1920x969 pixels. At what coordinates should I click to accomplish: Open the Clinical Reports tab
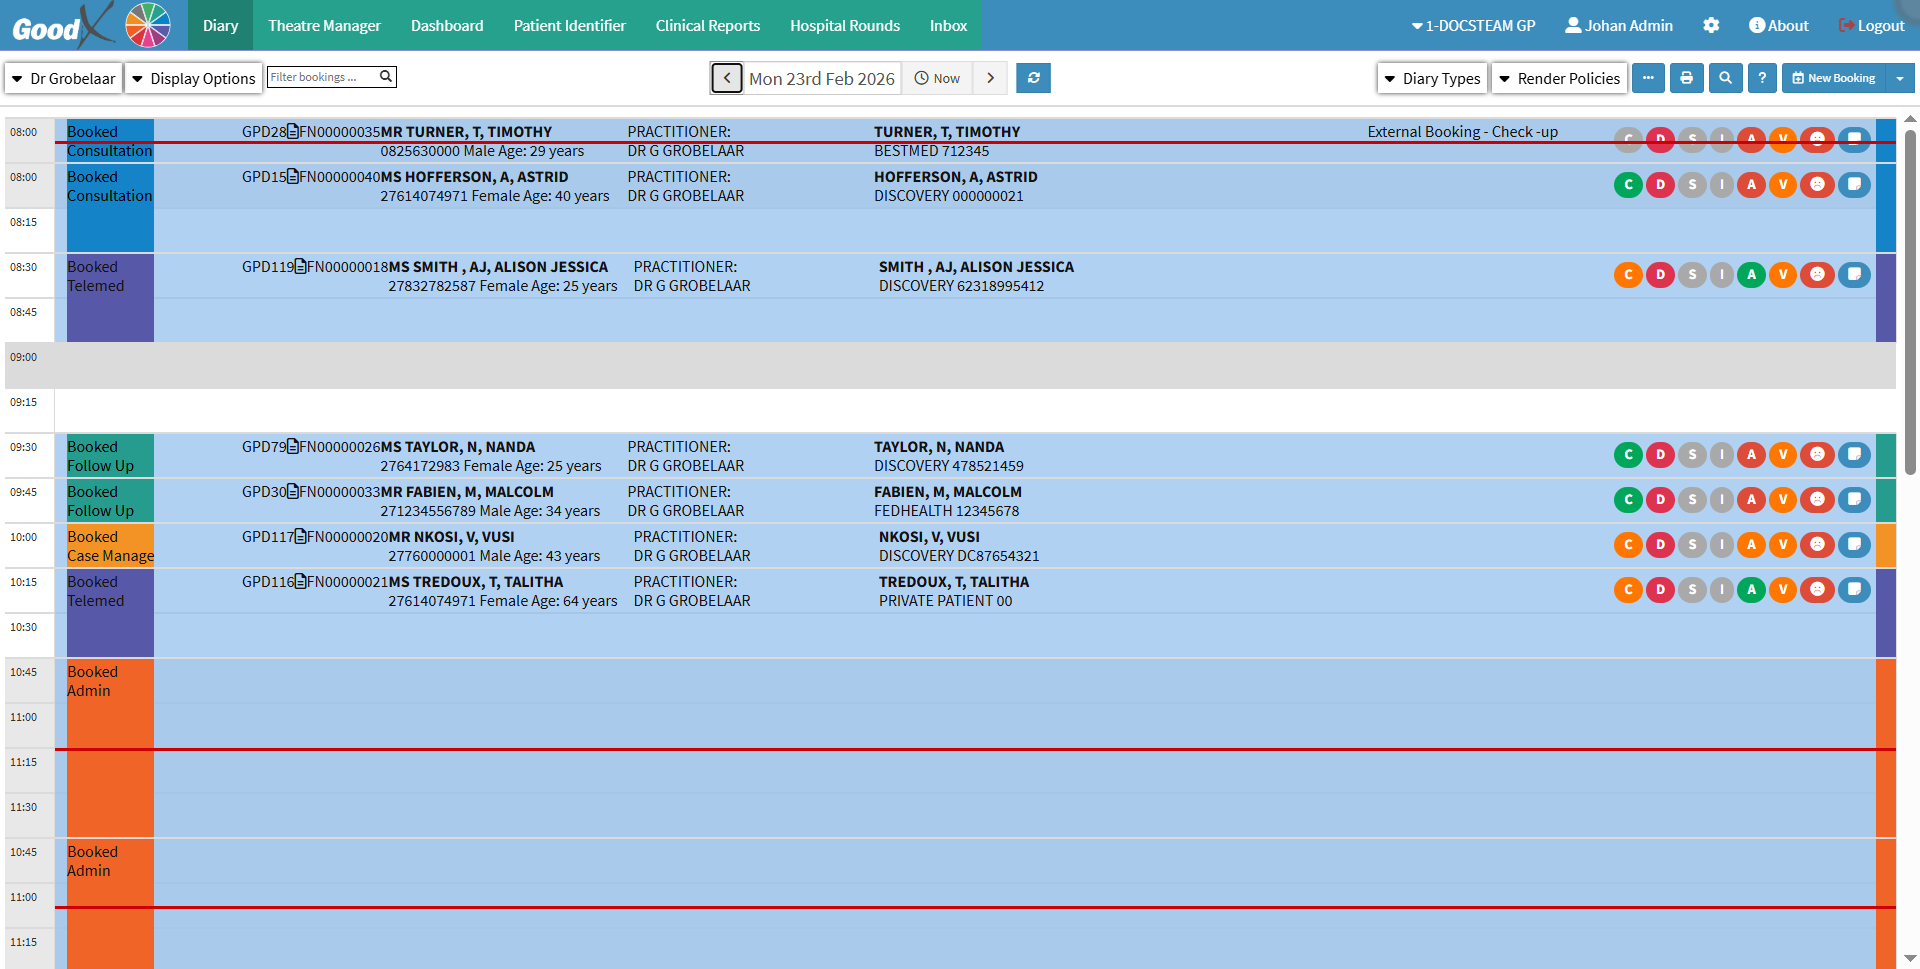pyautogui.click(x=707, y=25)
